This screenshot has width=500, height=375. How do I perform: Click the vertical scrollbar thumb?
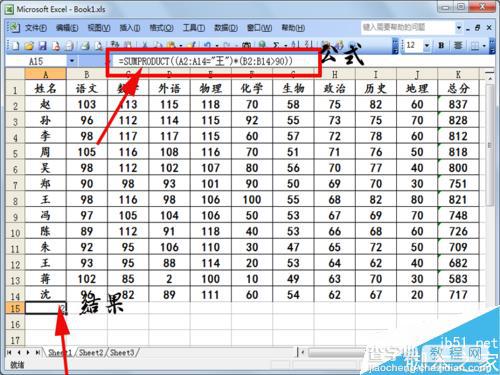click(x=489, y=145)
